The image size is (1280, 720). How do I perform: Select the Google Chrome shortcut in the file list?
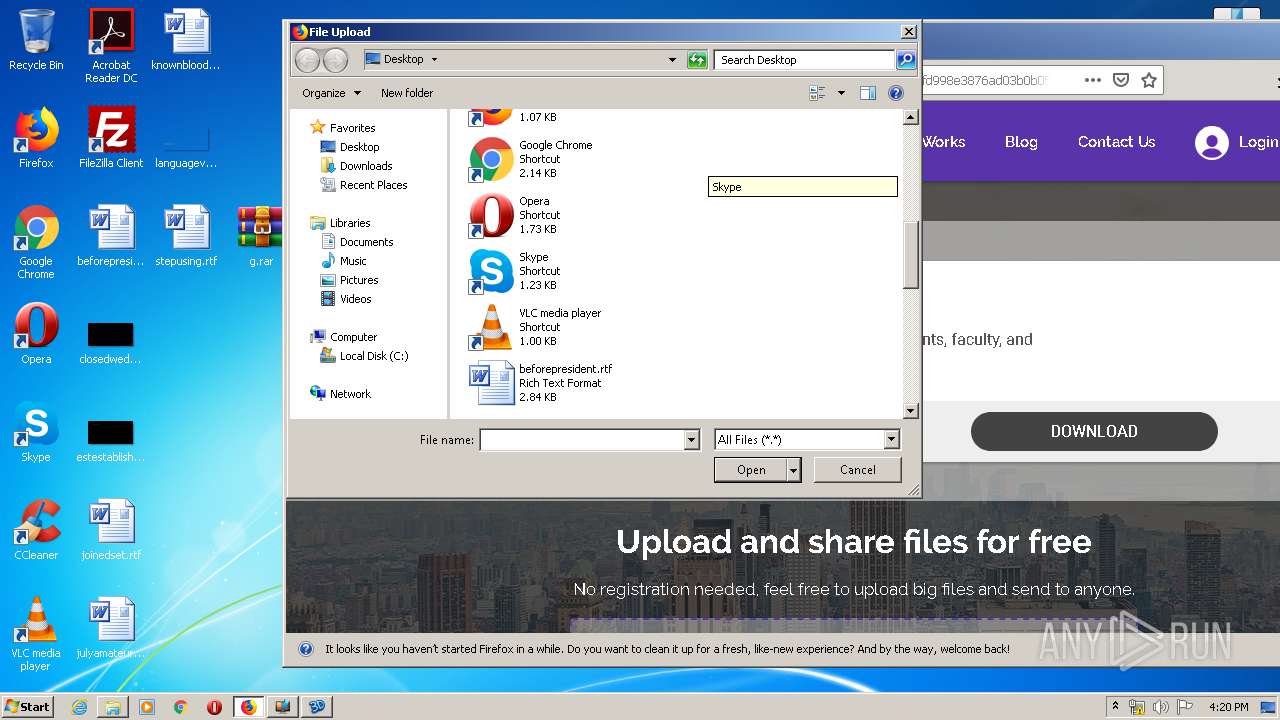click(x=532, y=159)
